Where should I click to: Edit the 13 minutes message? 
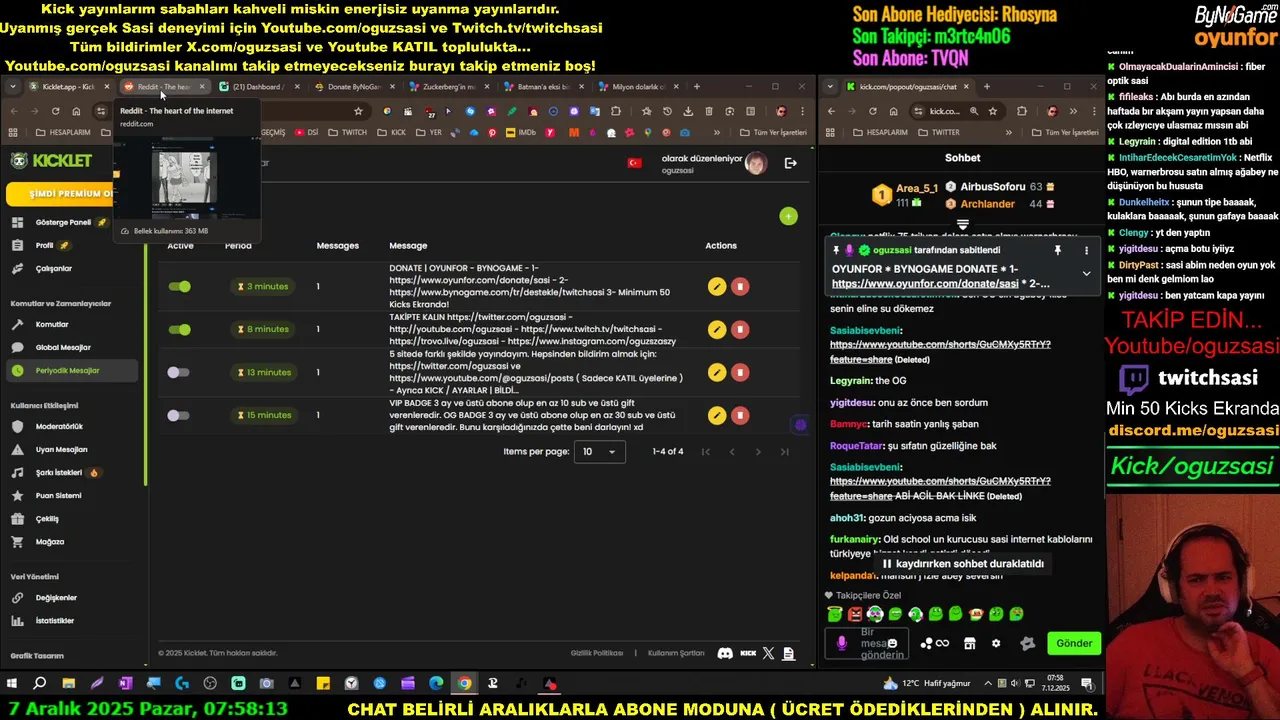[x=716, y=372]
